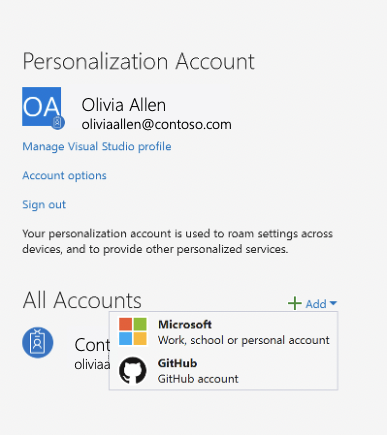Viewport: 388px width, 436px height.
Task: Select the 'GitHub account' description line
Action: pyautogui.click(x=198, y=379)
